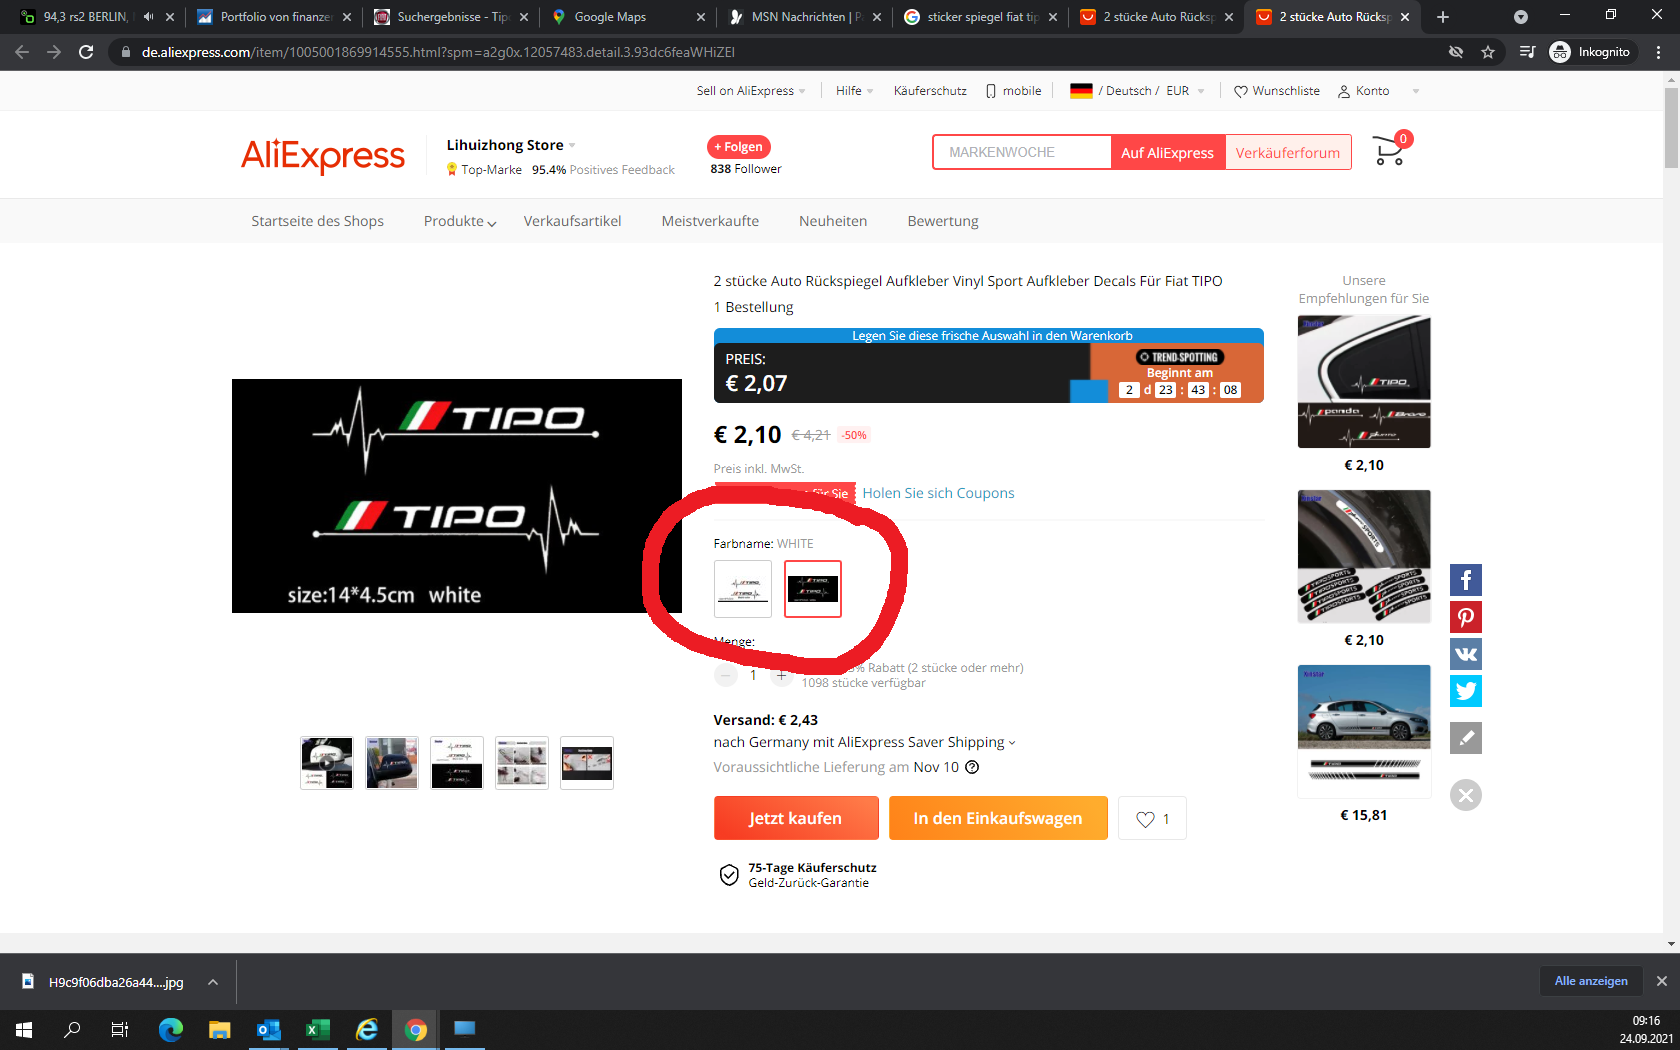Add item to wishlist heart button

point(1152,818)
